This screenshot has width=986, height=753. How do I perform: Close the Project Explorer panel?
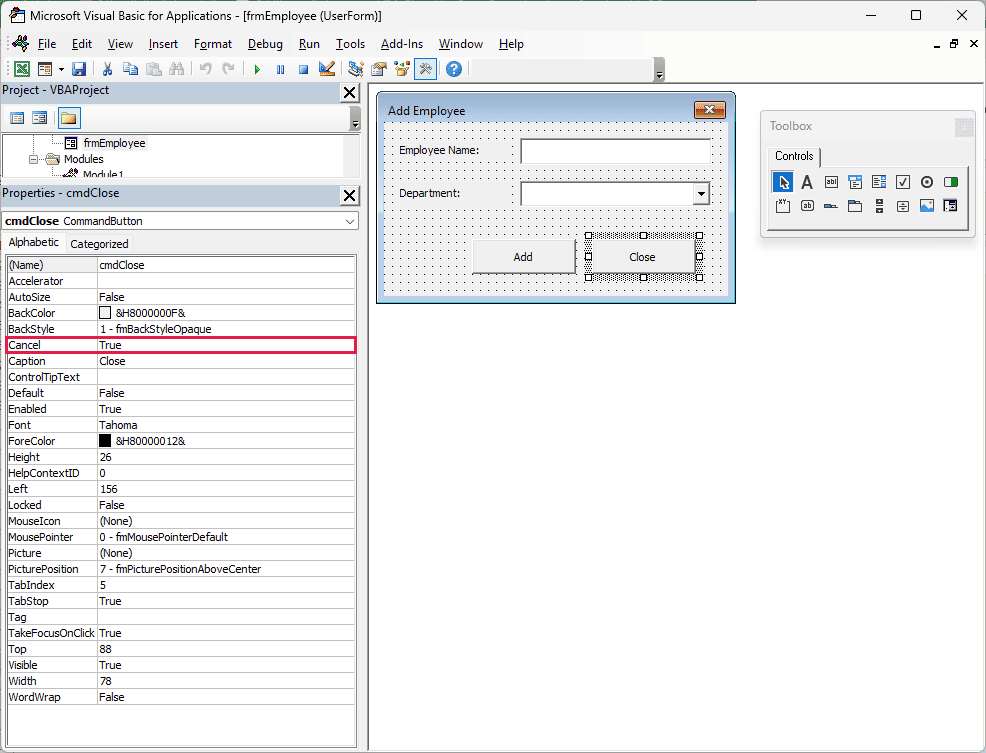350,93
